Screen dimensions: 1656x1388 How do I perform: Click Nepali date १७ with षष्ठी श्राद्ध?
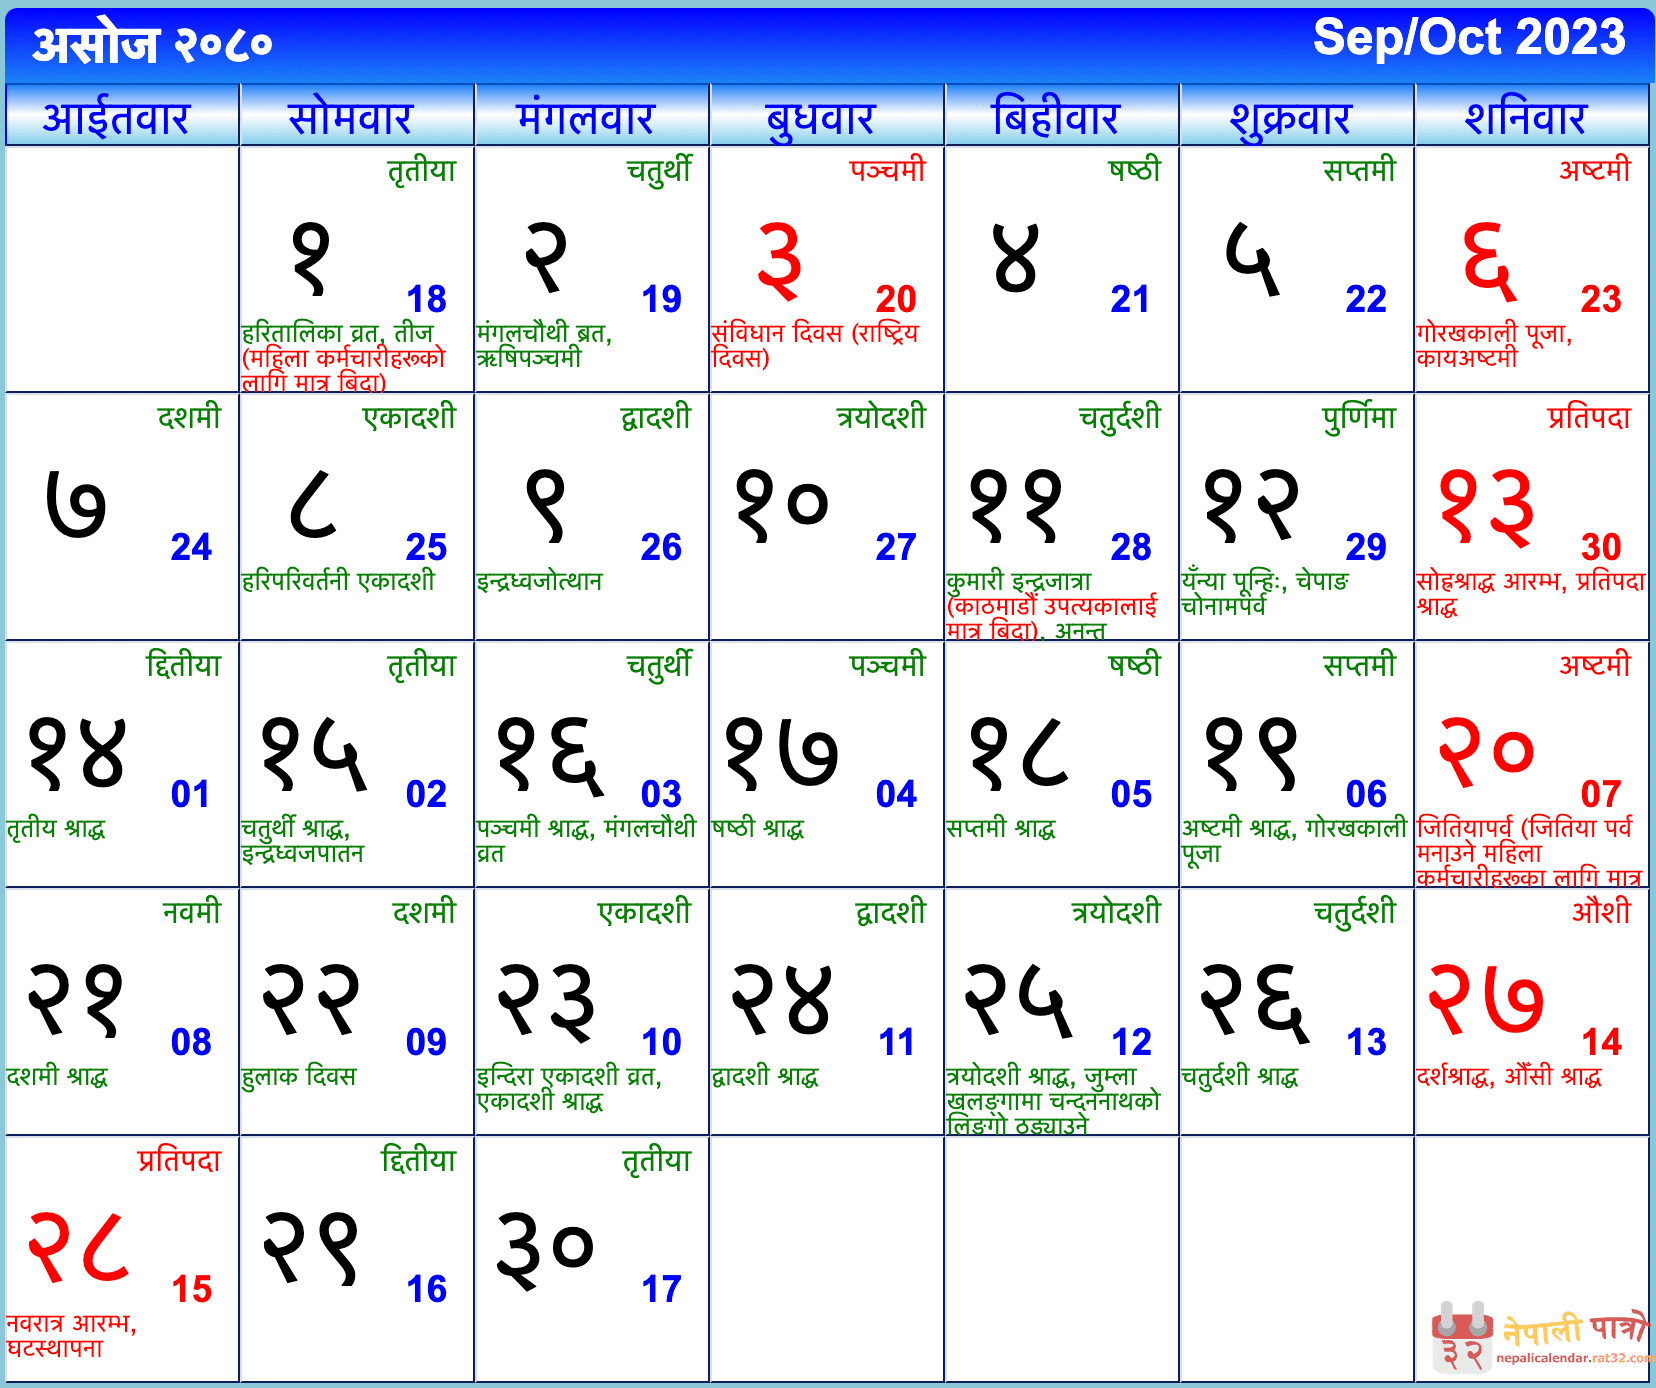point(782,752)
